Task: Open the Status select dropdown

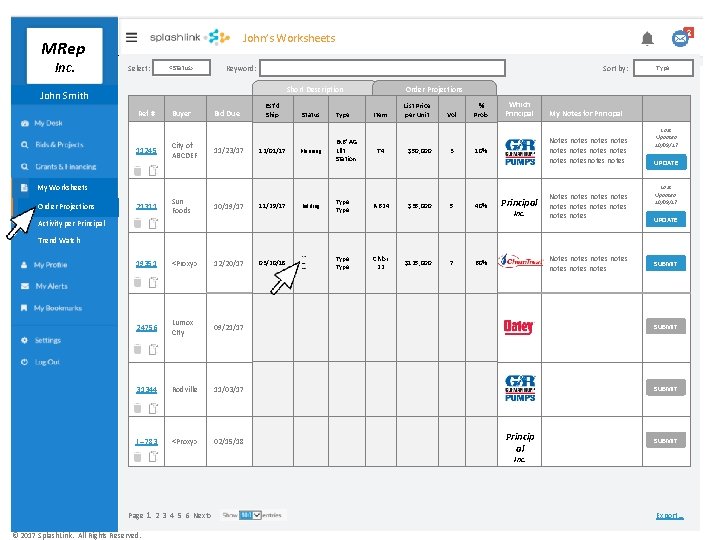Action: (x=181, y=68)
